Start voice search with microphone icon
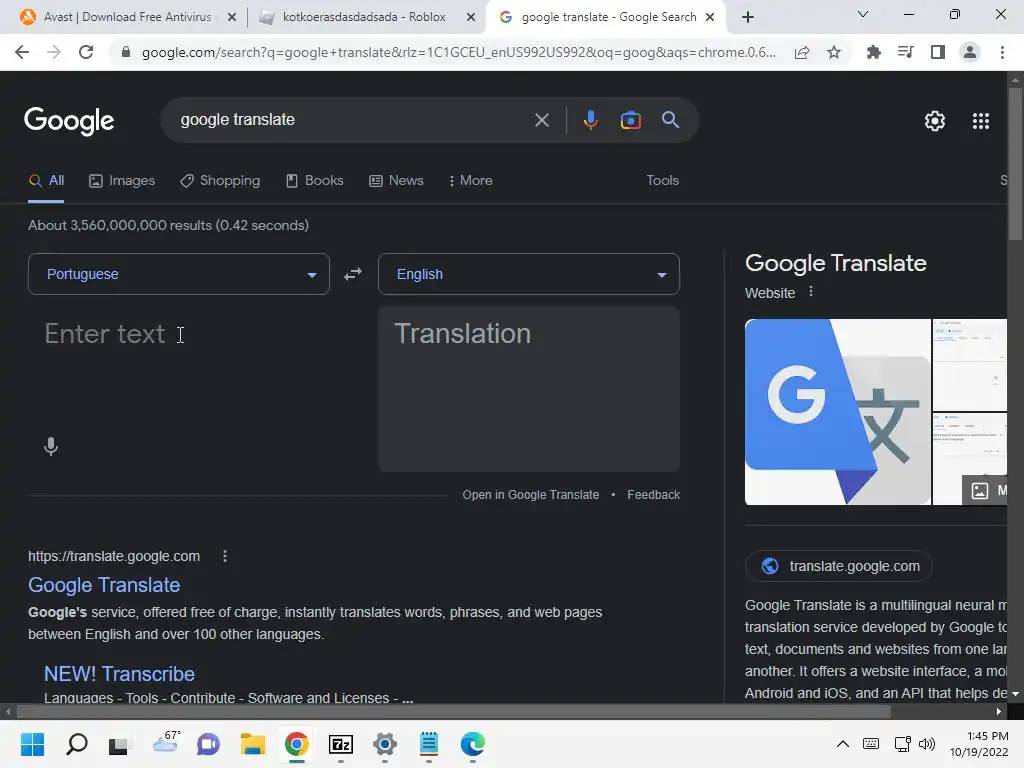The height and width of the screenshot is (768, 1024). click(590, 120)
